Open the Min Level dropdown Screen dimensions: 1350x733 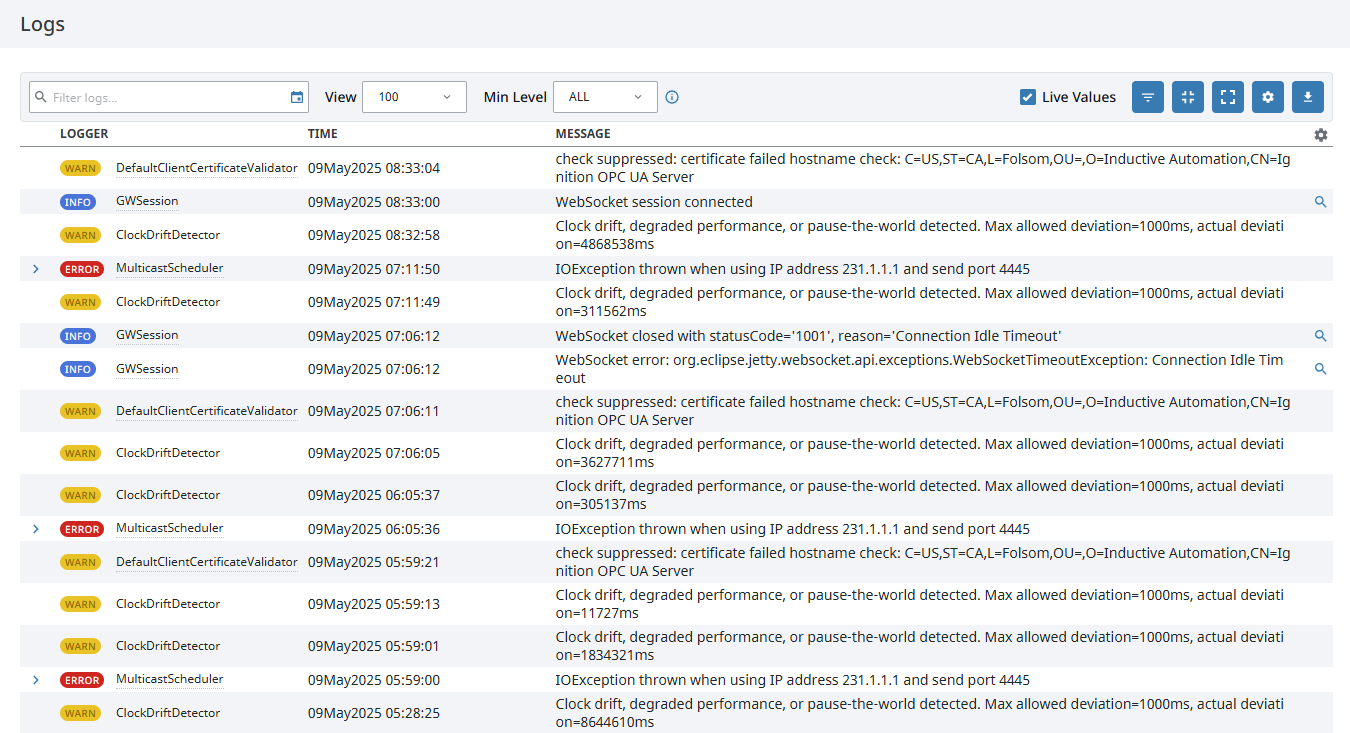(605, 96)
